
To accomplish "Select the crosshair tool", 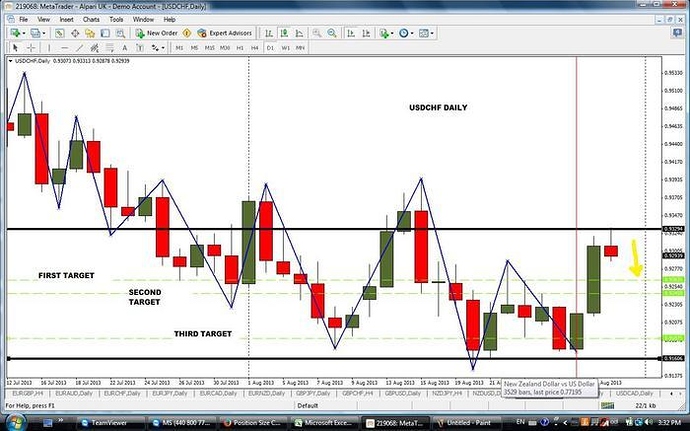I will point(31,48).
